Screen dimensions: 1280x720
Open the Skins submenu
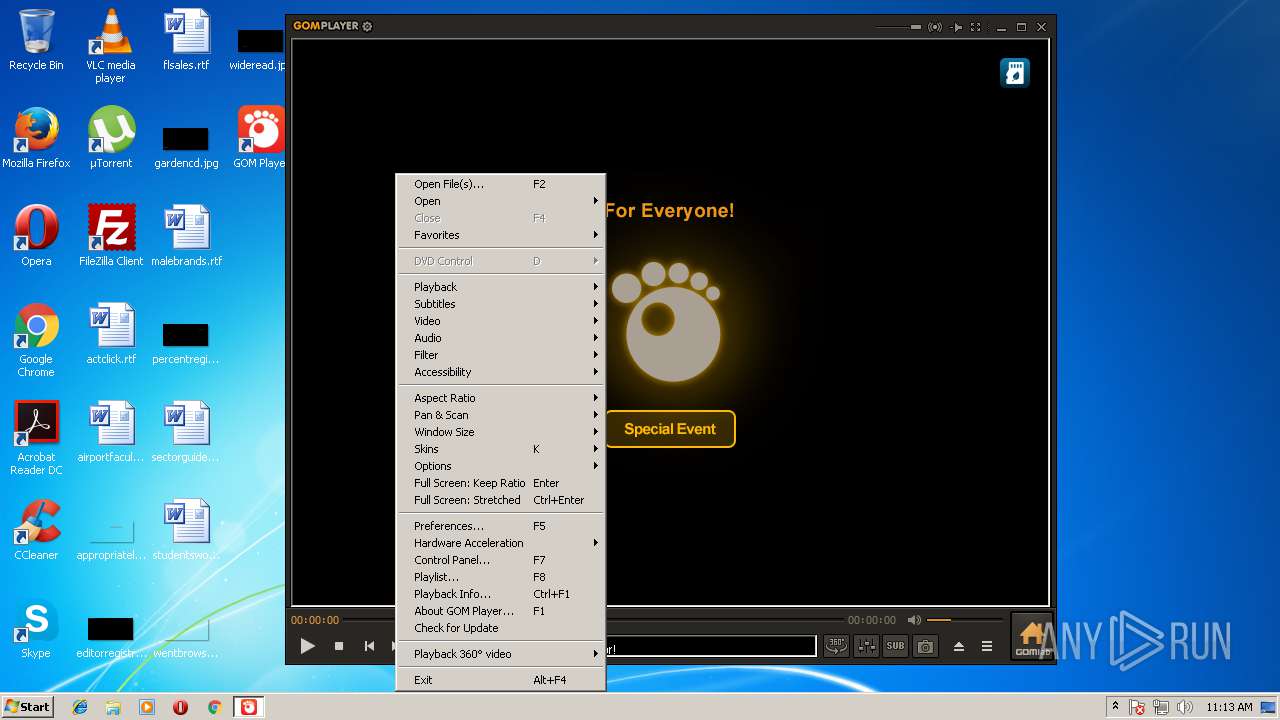(501, 449)
